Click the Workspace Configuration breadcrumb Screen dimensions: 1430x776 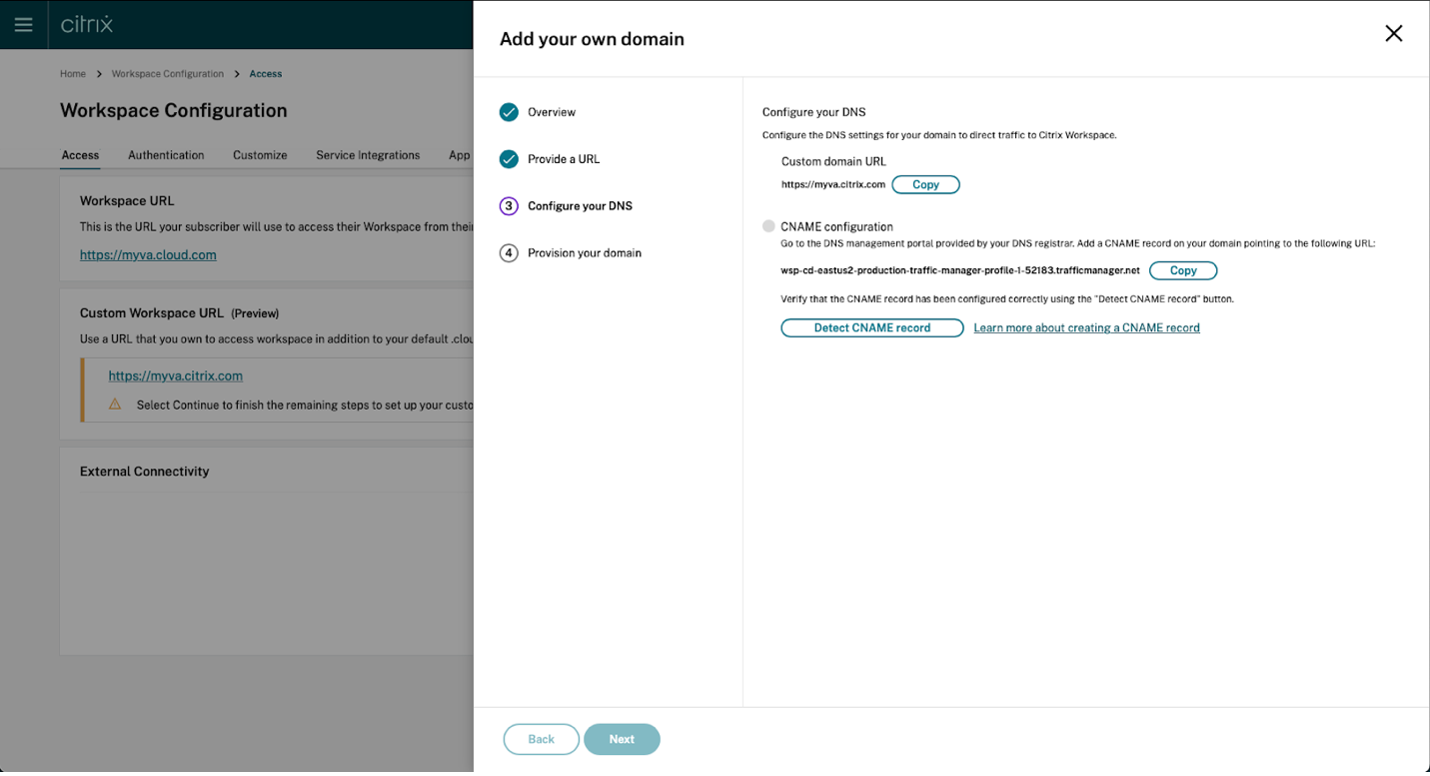168,74
